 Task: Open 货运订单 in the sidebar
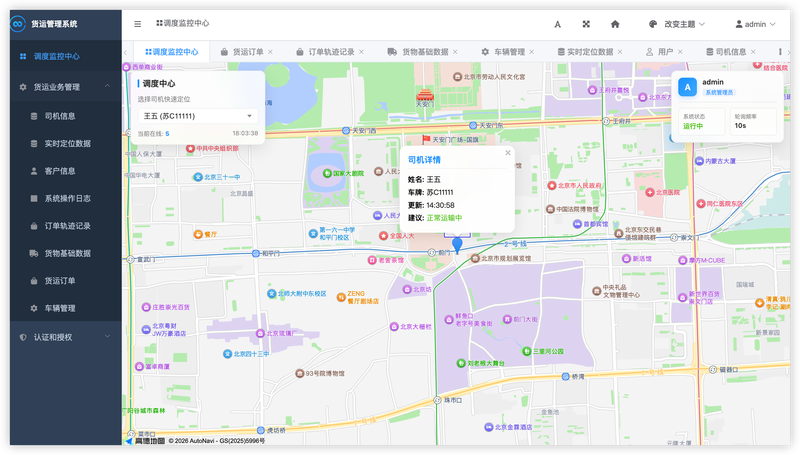[x=66, y=281]
